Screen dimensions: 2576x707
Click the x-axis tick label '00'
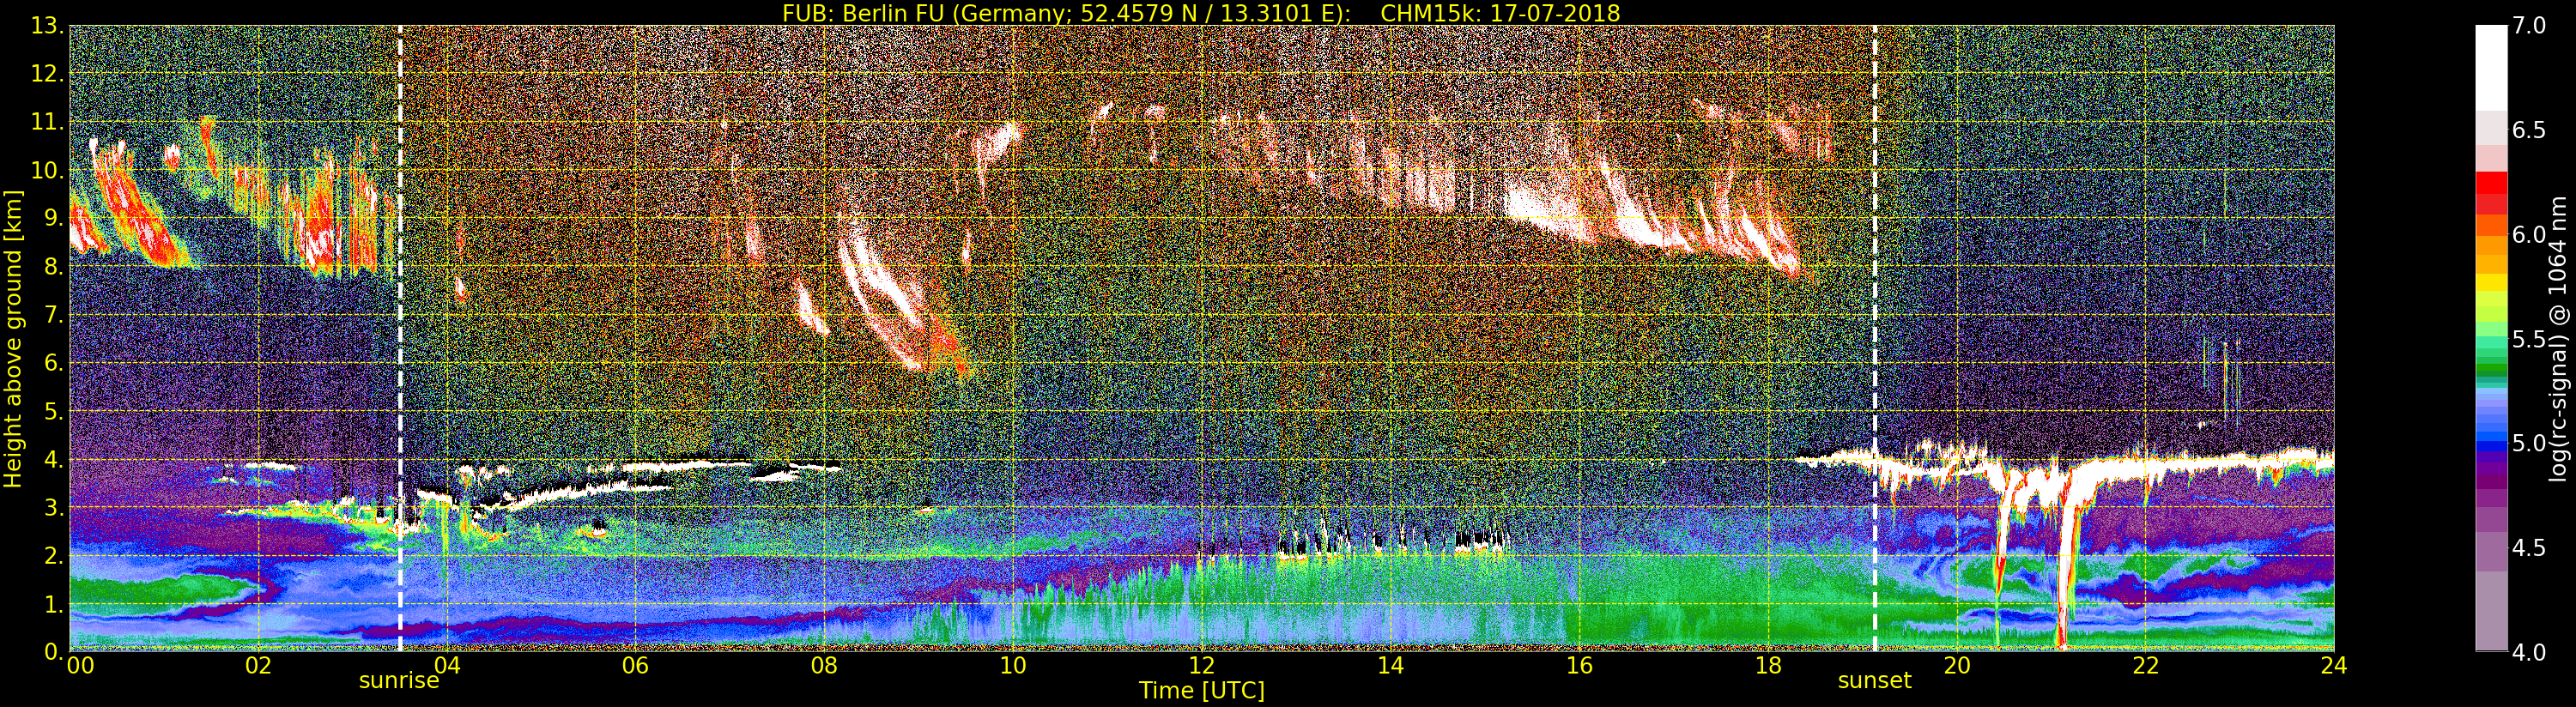[80, 666]
